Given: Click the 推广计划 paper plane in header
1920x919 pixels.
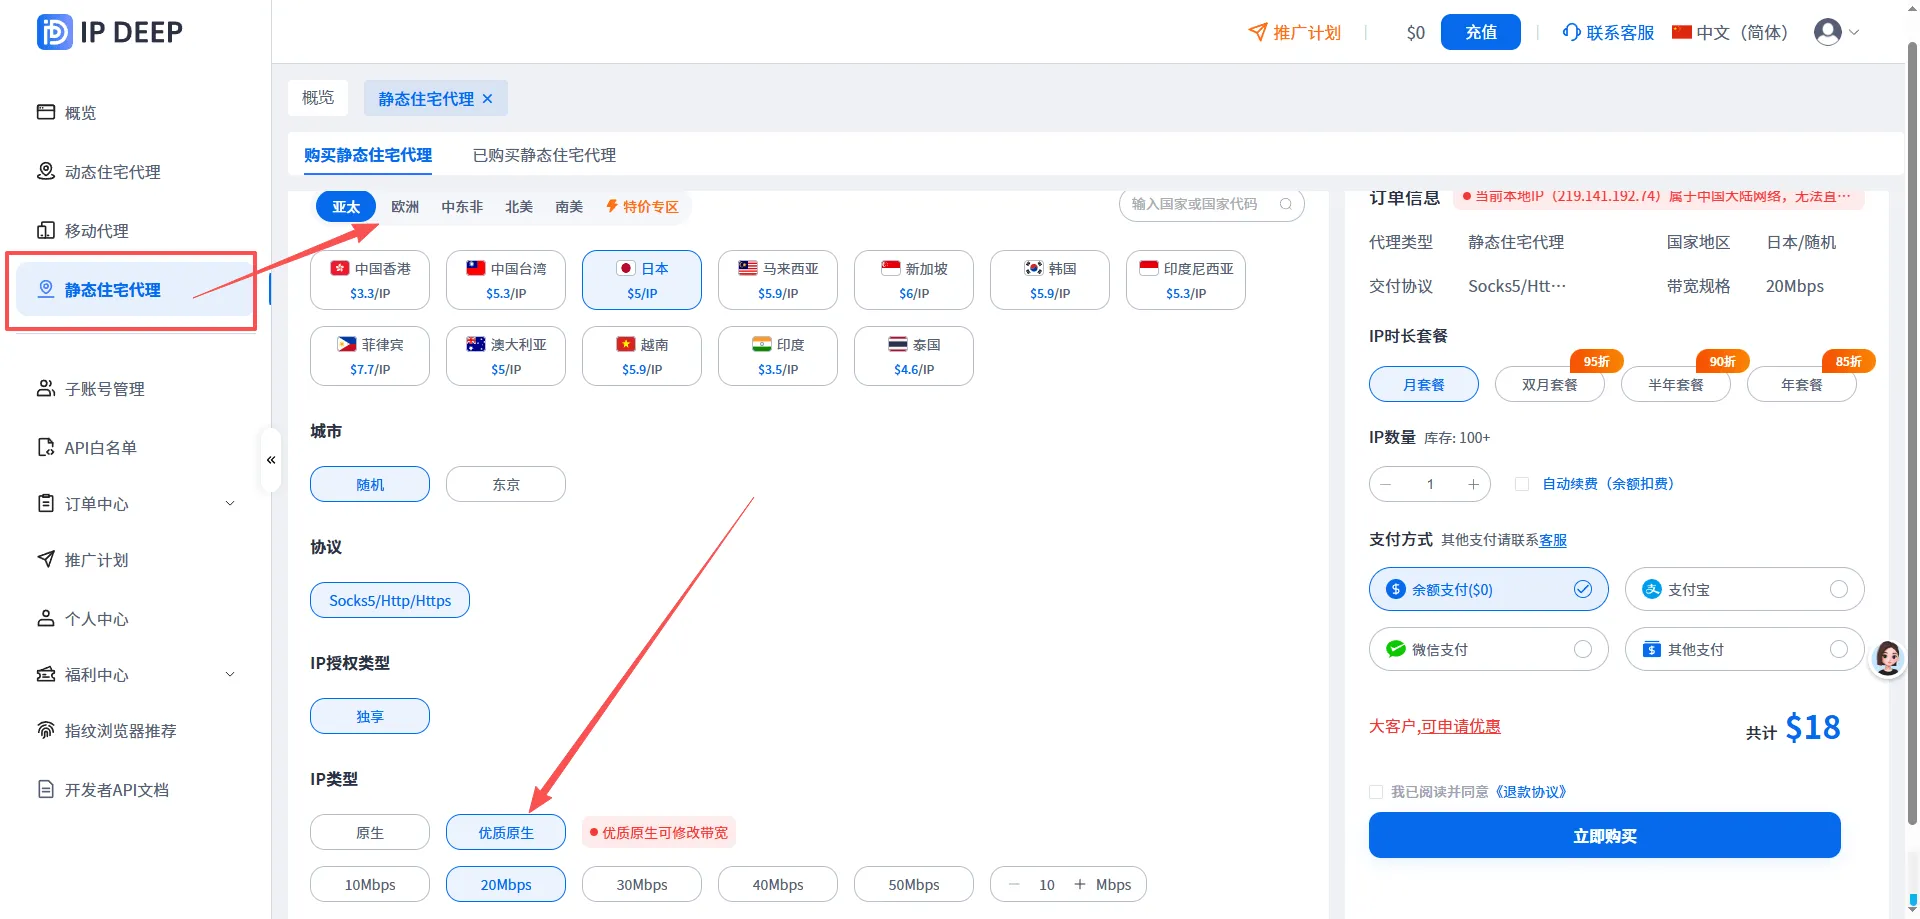Looking at the screenshot, I should pos(1258,32).
